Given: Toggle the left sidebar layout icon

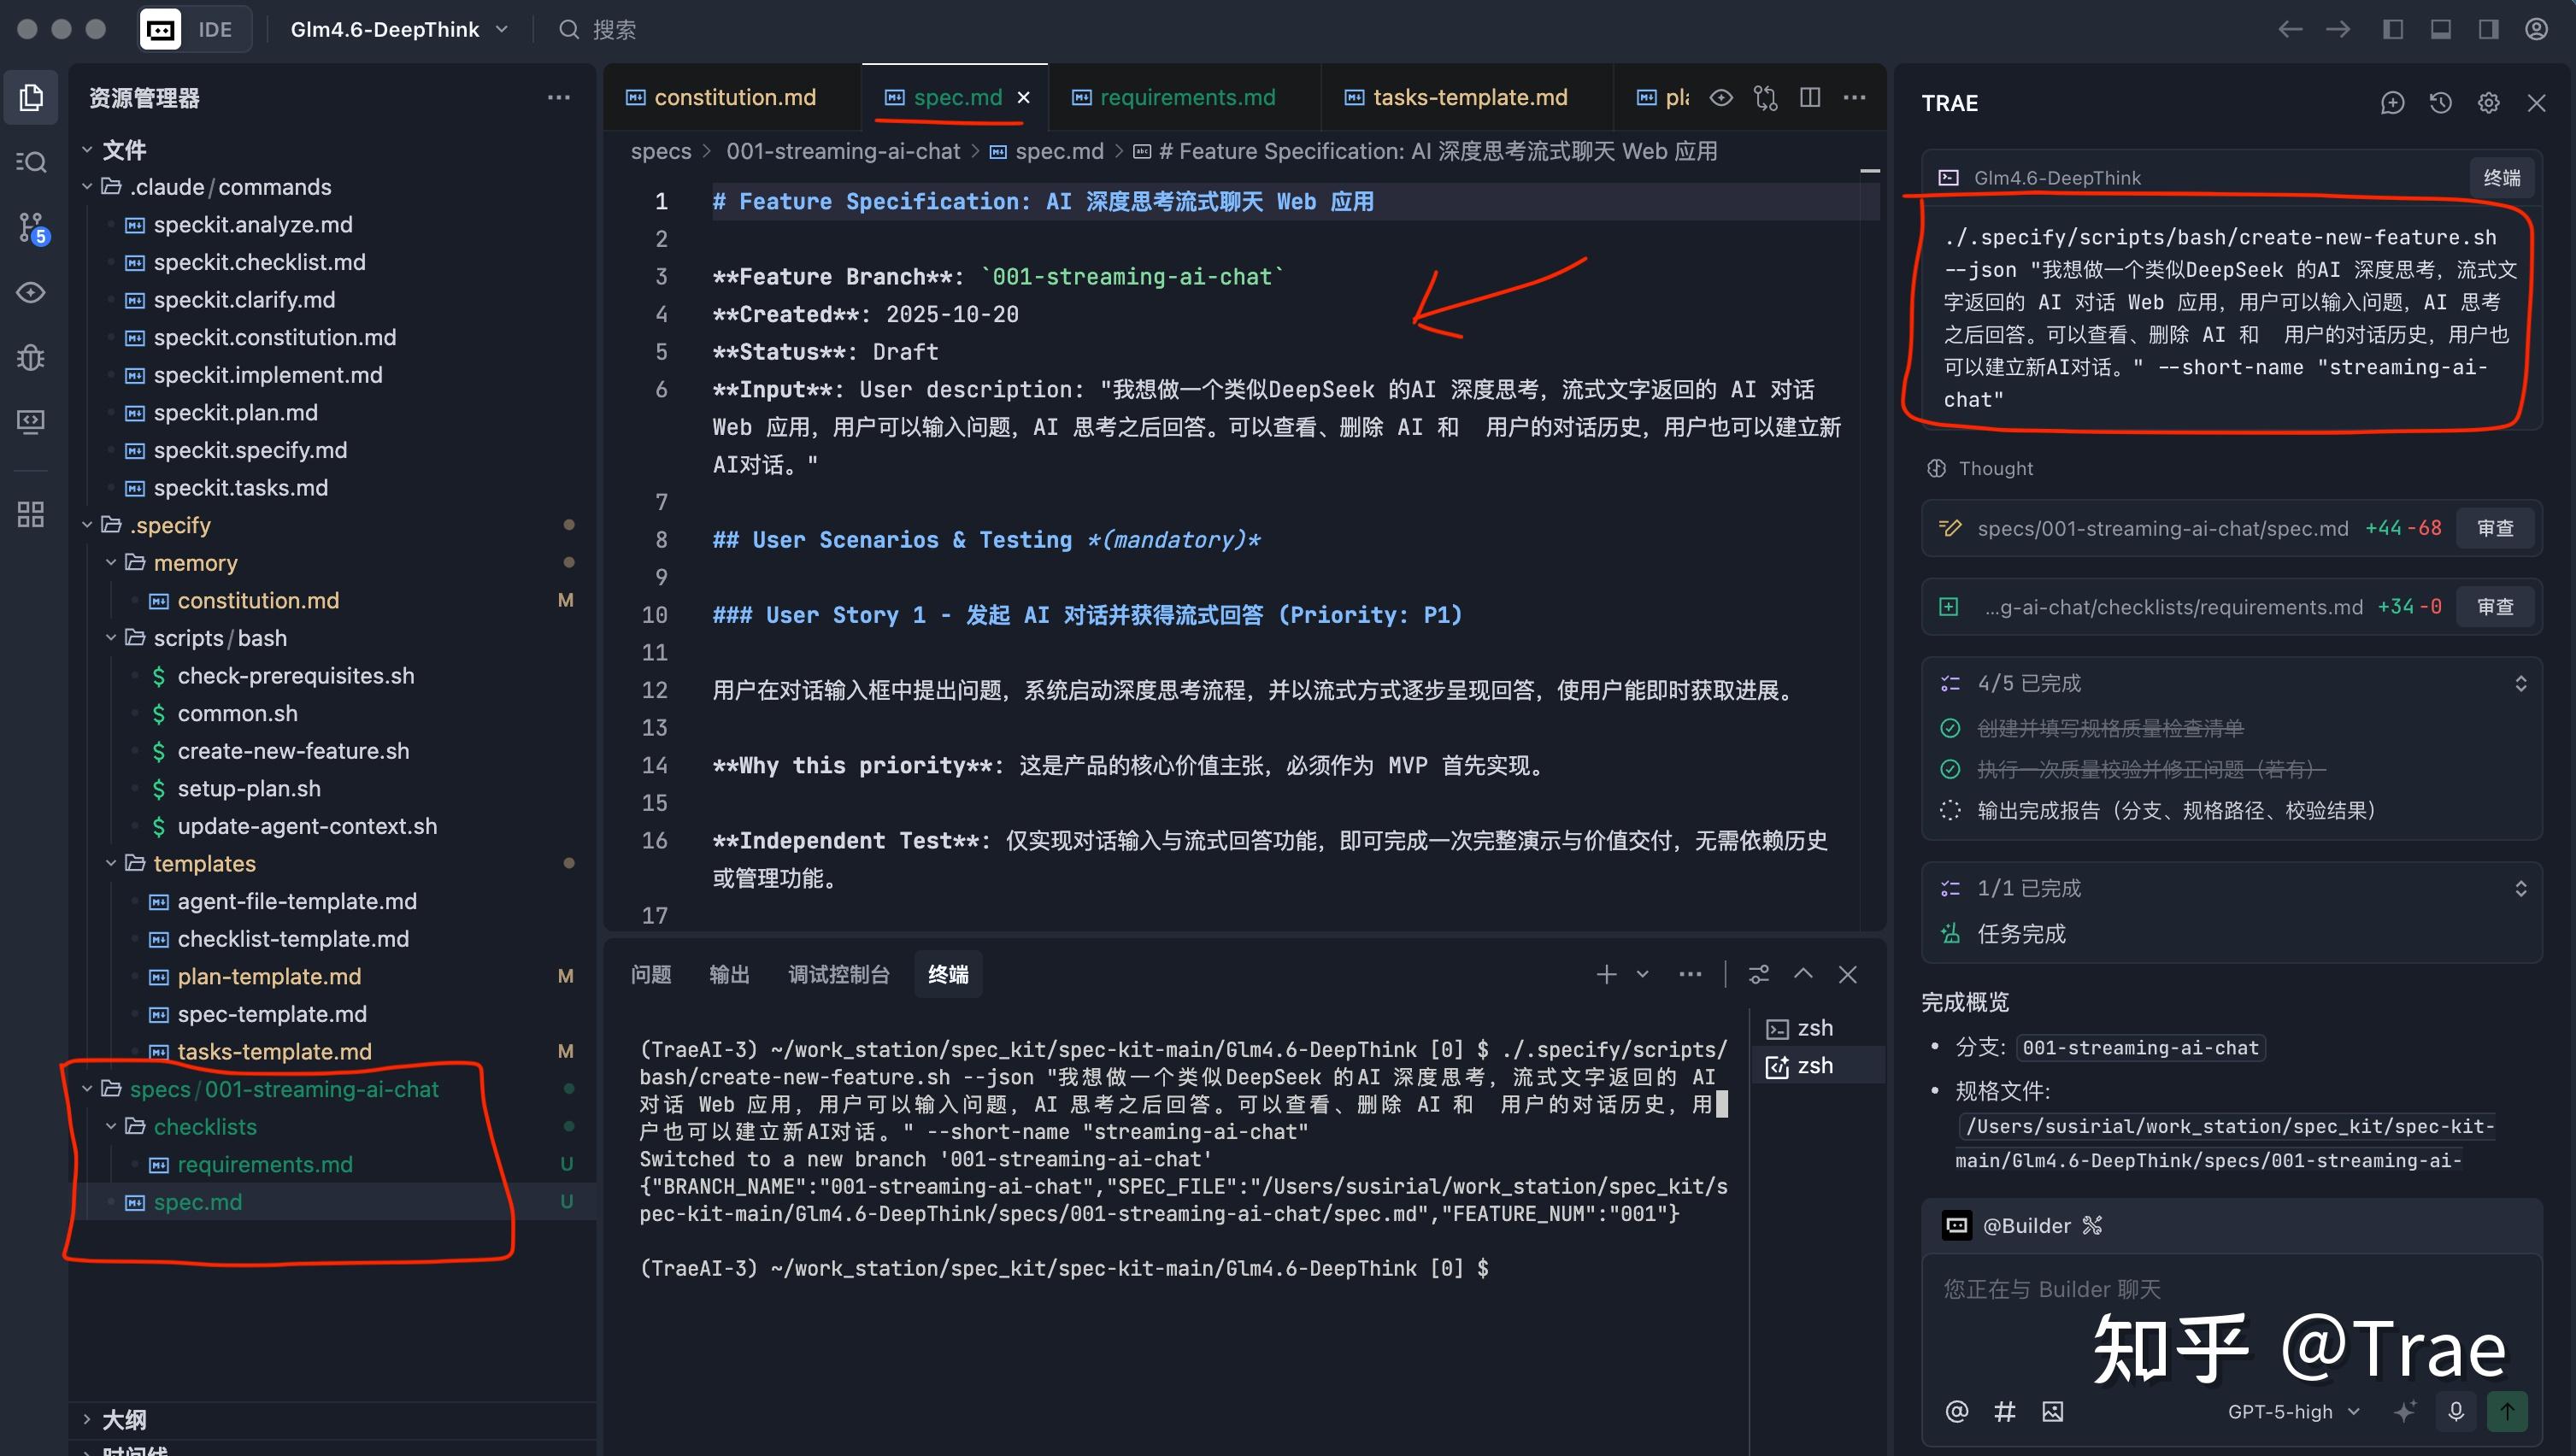Looking at the screenshot, I should [x=2393, y=29].
